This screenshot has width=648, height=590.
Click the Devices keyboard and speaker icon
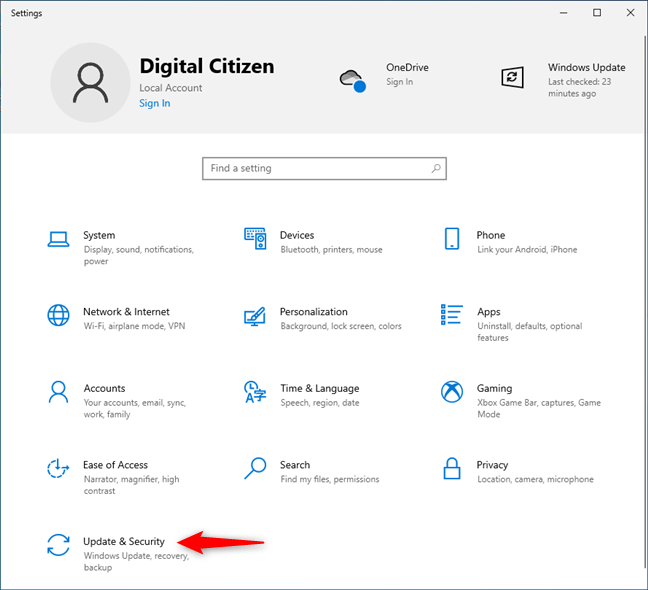255,239
